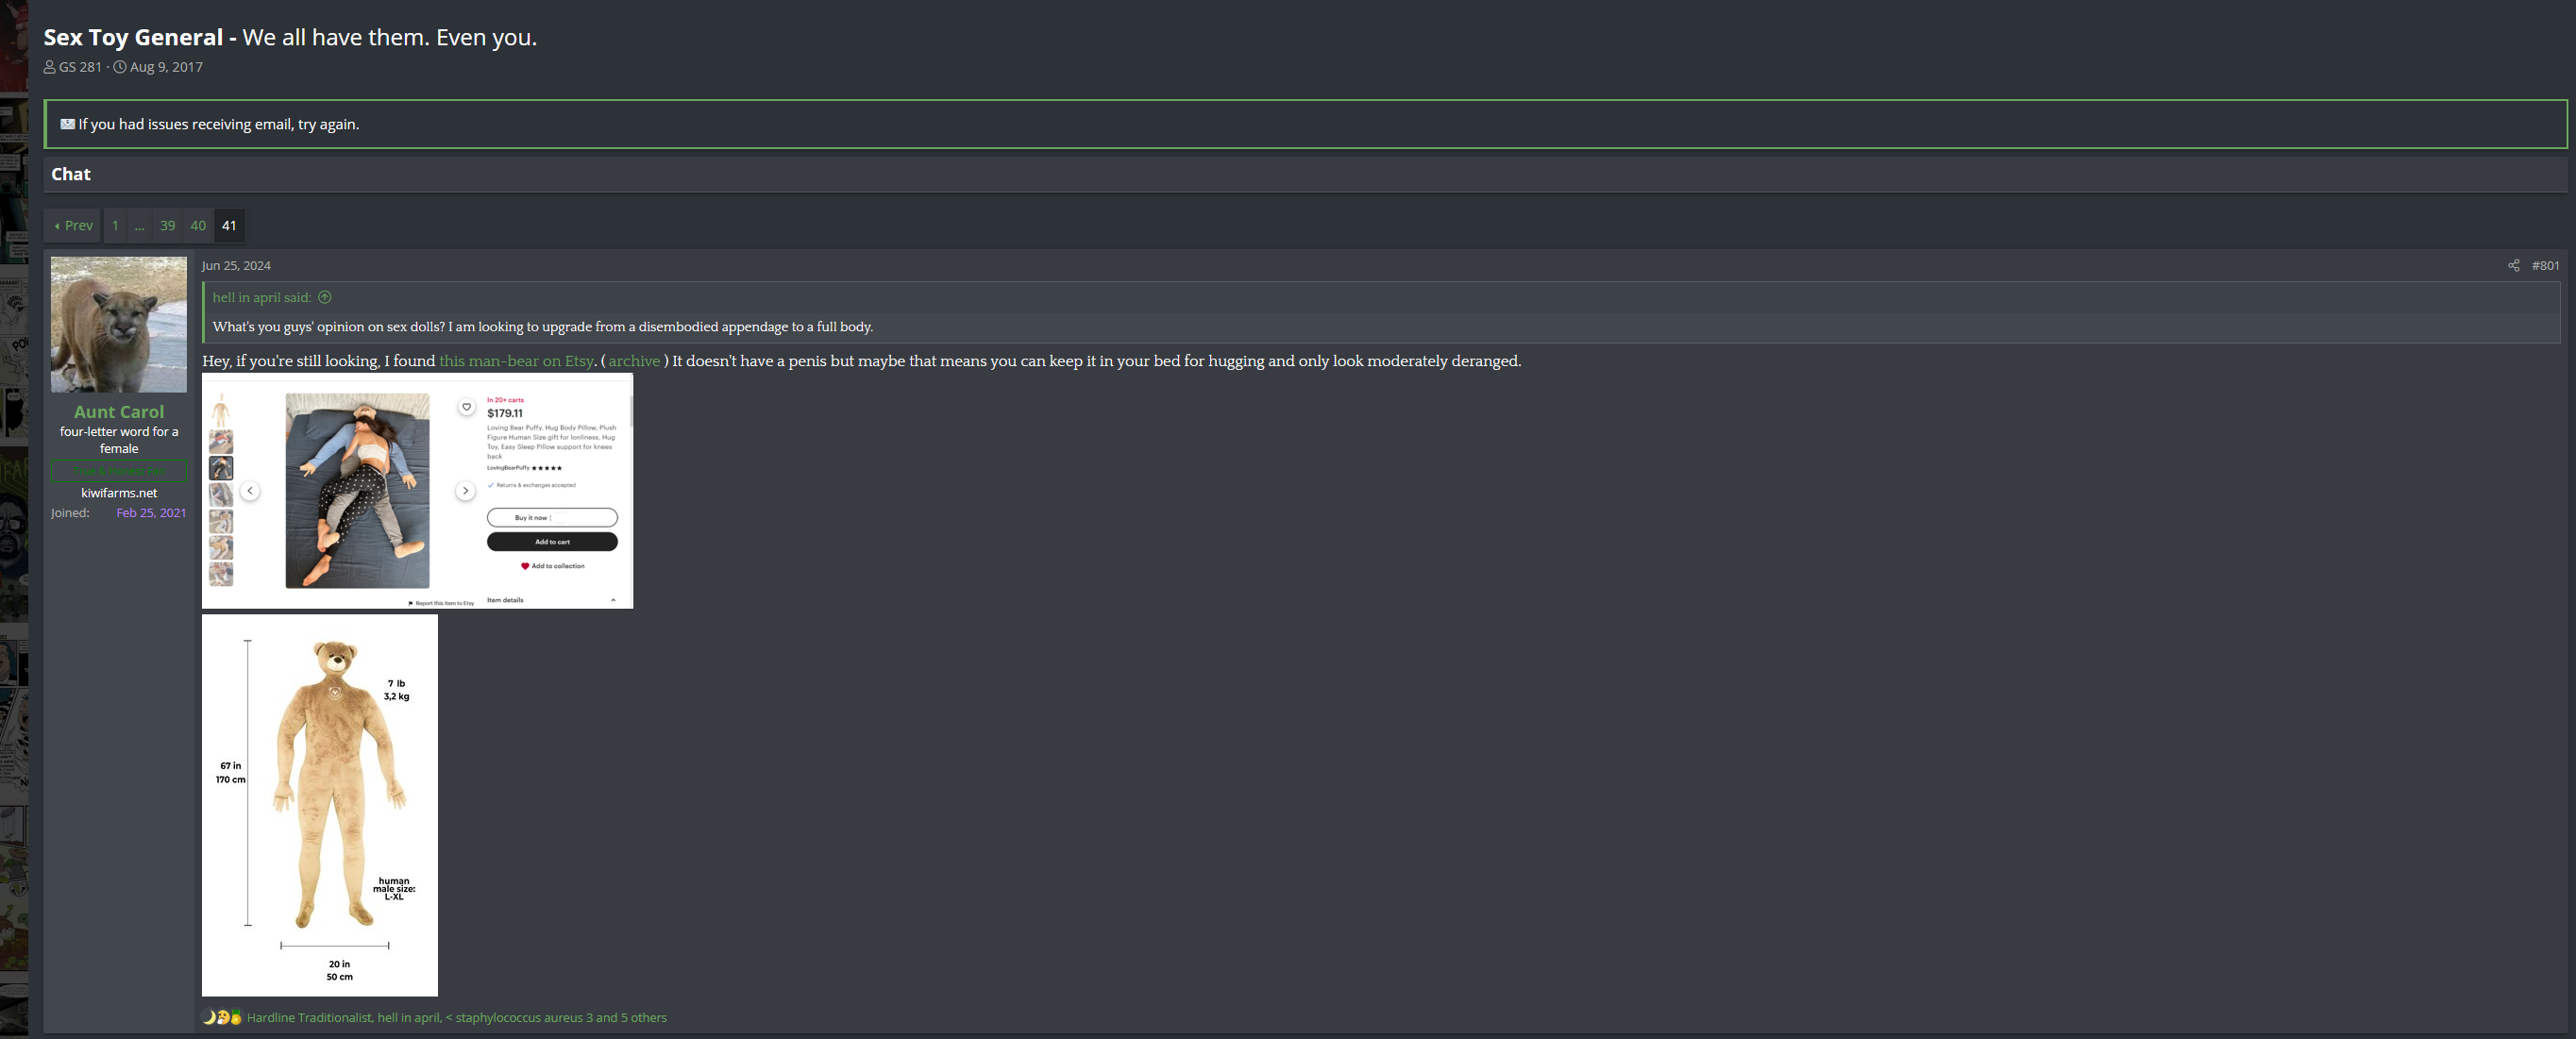Click the up-arrow icon after 'hell in april said'
2576x1039 pixels.
(325, 298)
